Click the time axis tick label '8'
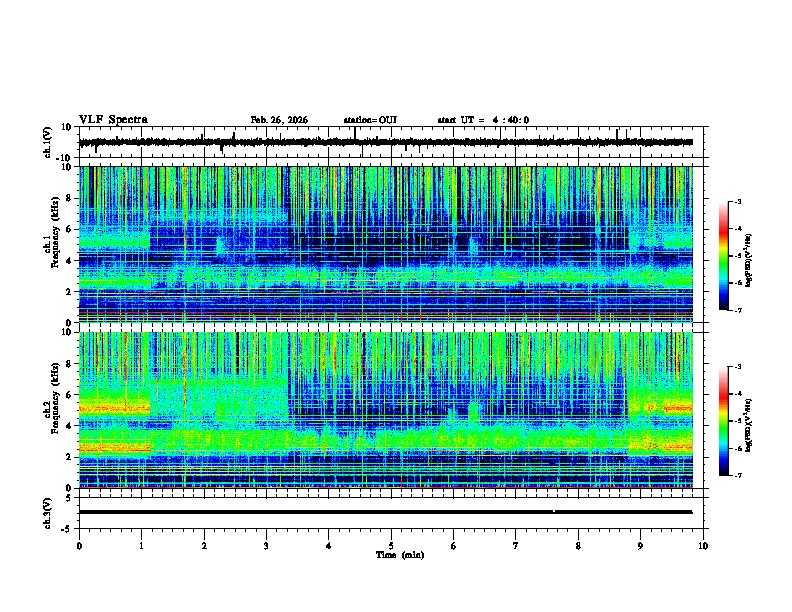Viewport: 792px width, 612px height. point(578,545)
